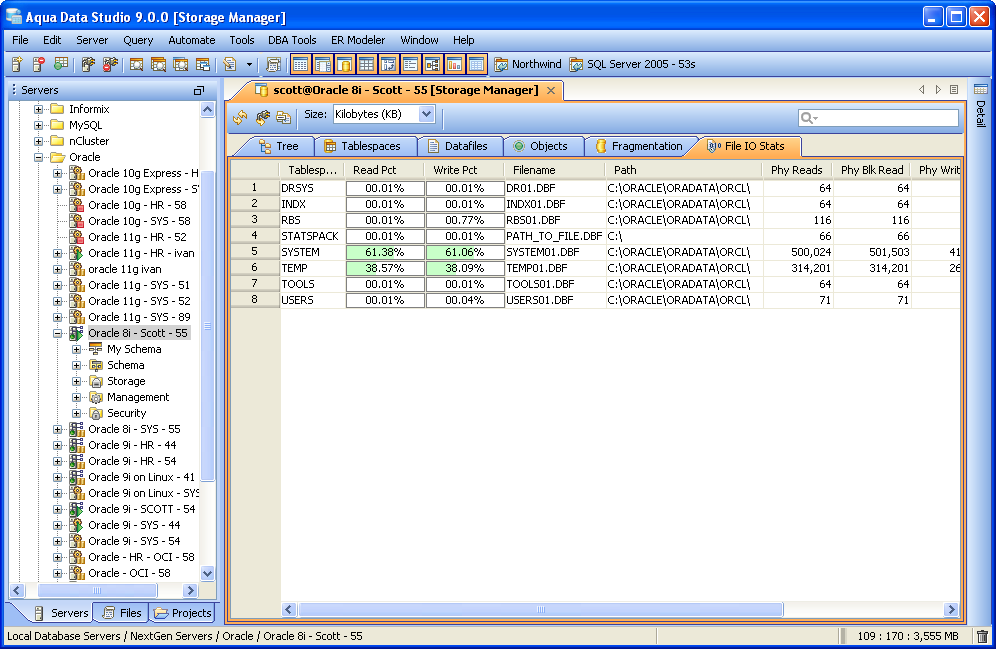The height and width of the screenshot is (649, 996).
Task: Expand the nCluster folder node
Action: (38, 141)
